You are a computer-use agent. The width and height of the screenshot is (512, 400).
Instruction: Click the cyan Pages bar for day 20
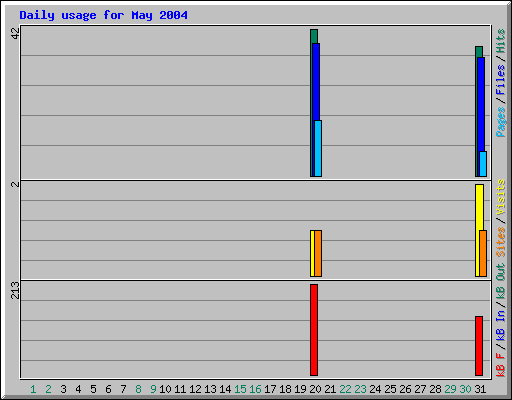[318, 148]
